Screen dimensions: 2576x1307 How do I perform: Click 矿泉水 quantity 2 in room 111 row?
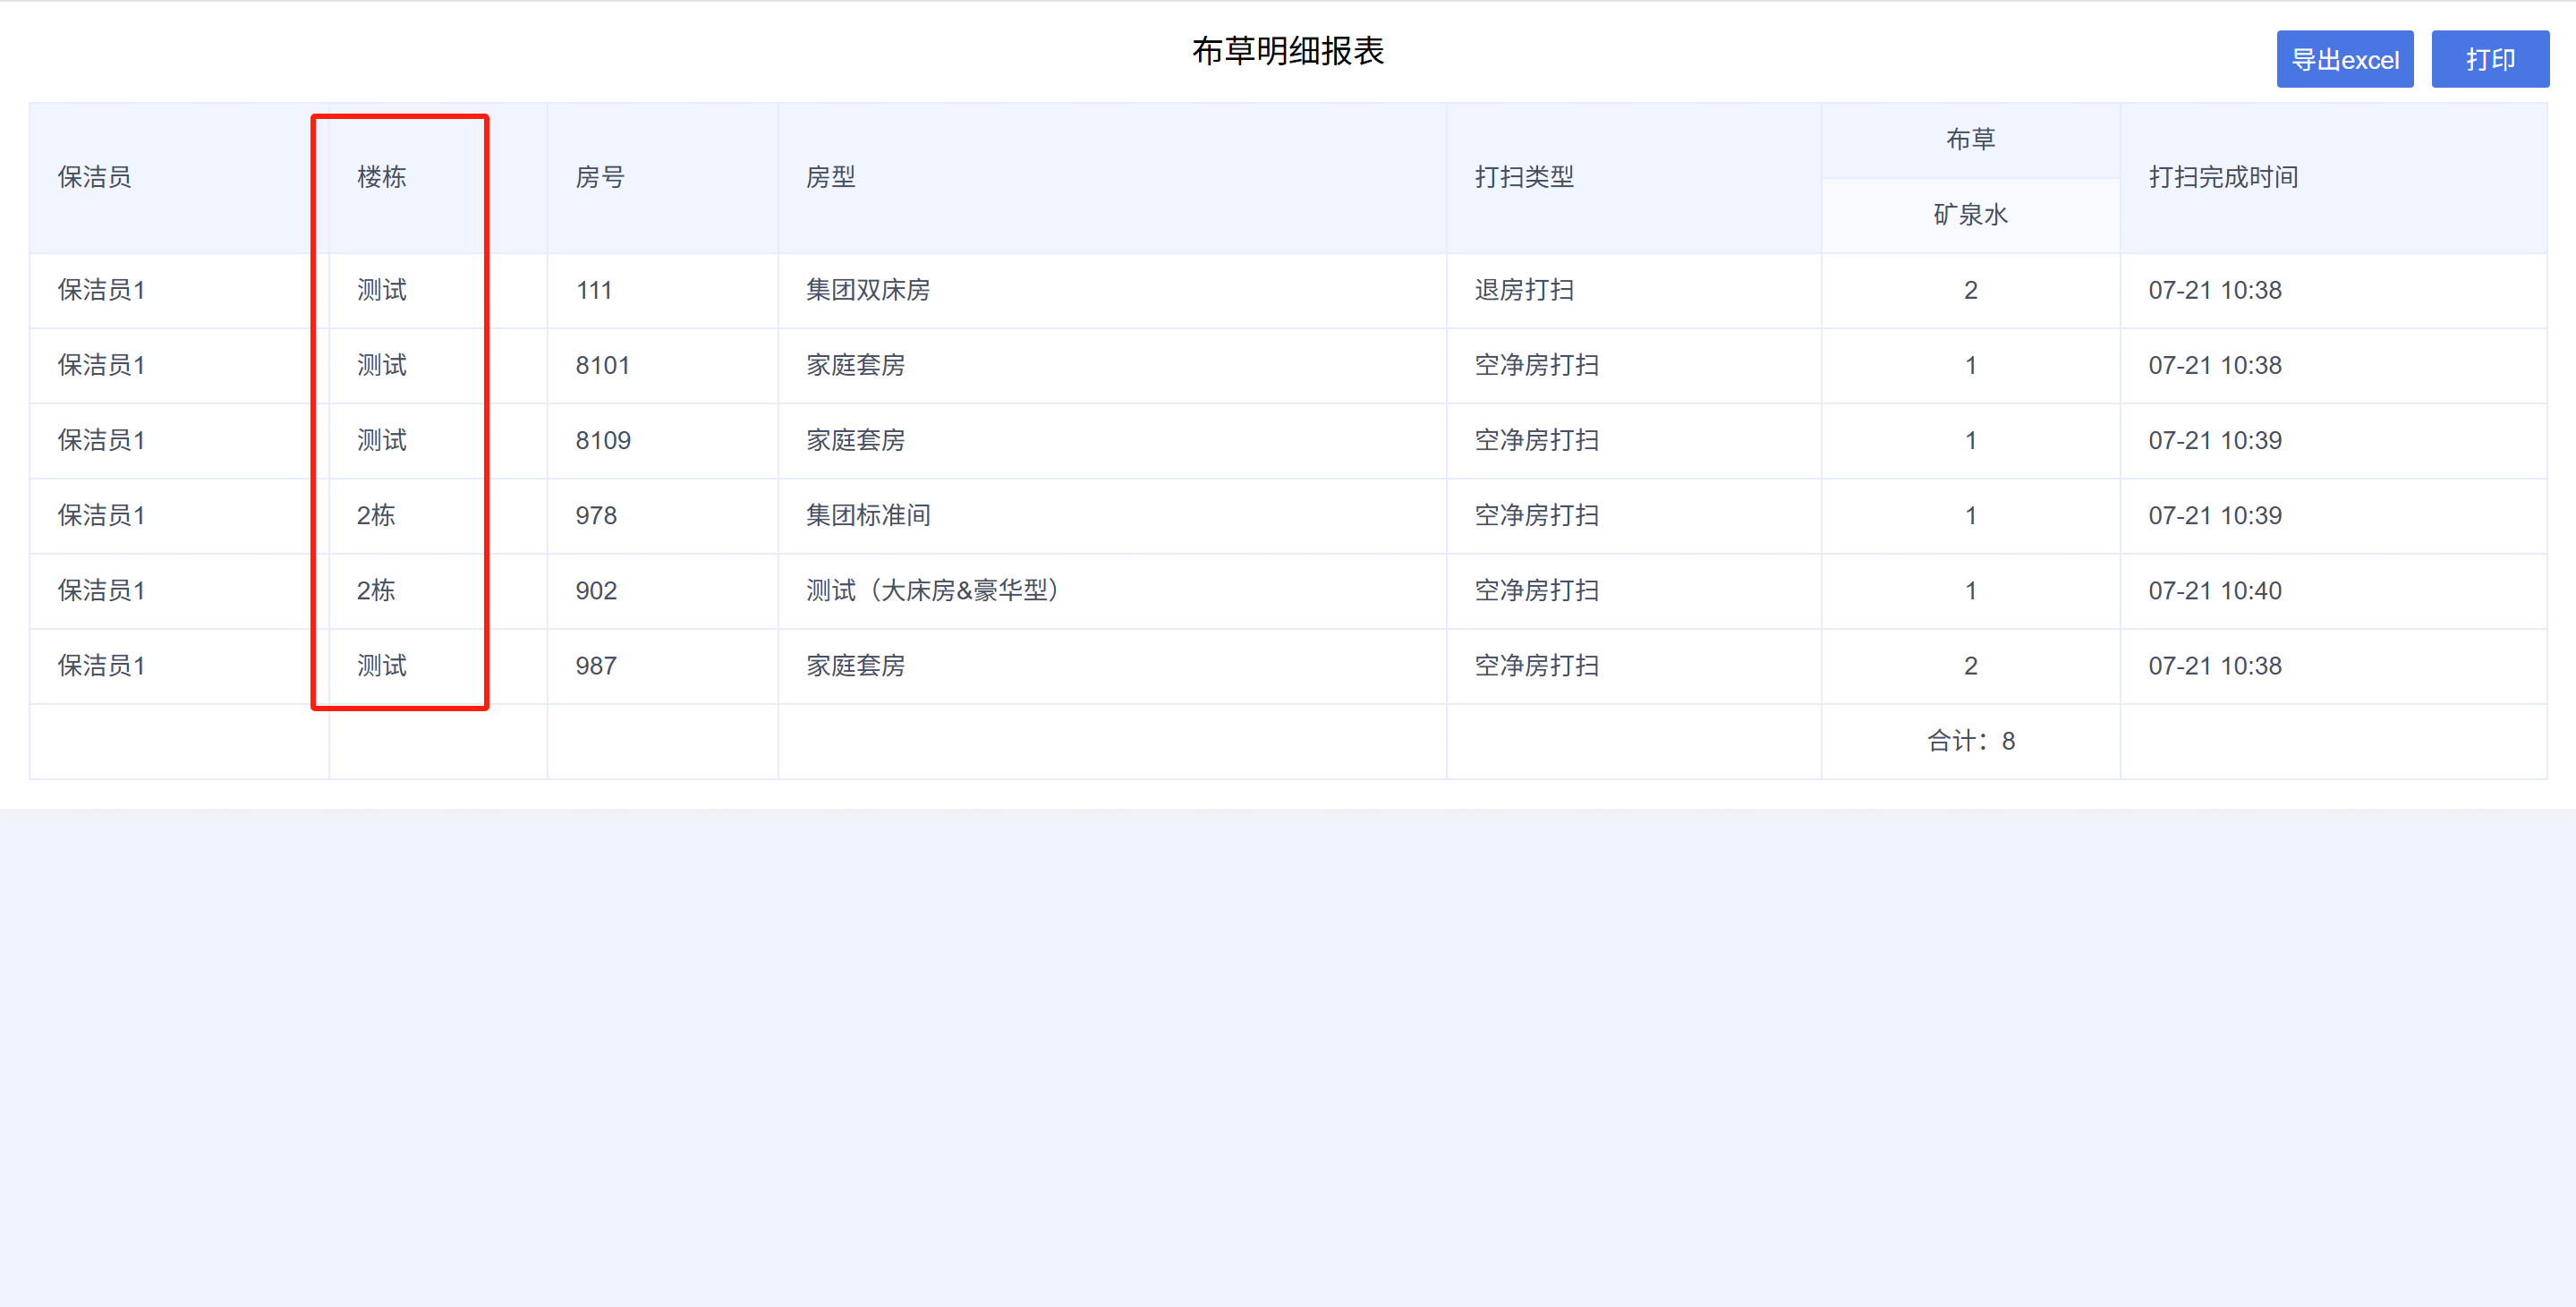click(1970, 290)
